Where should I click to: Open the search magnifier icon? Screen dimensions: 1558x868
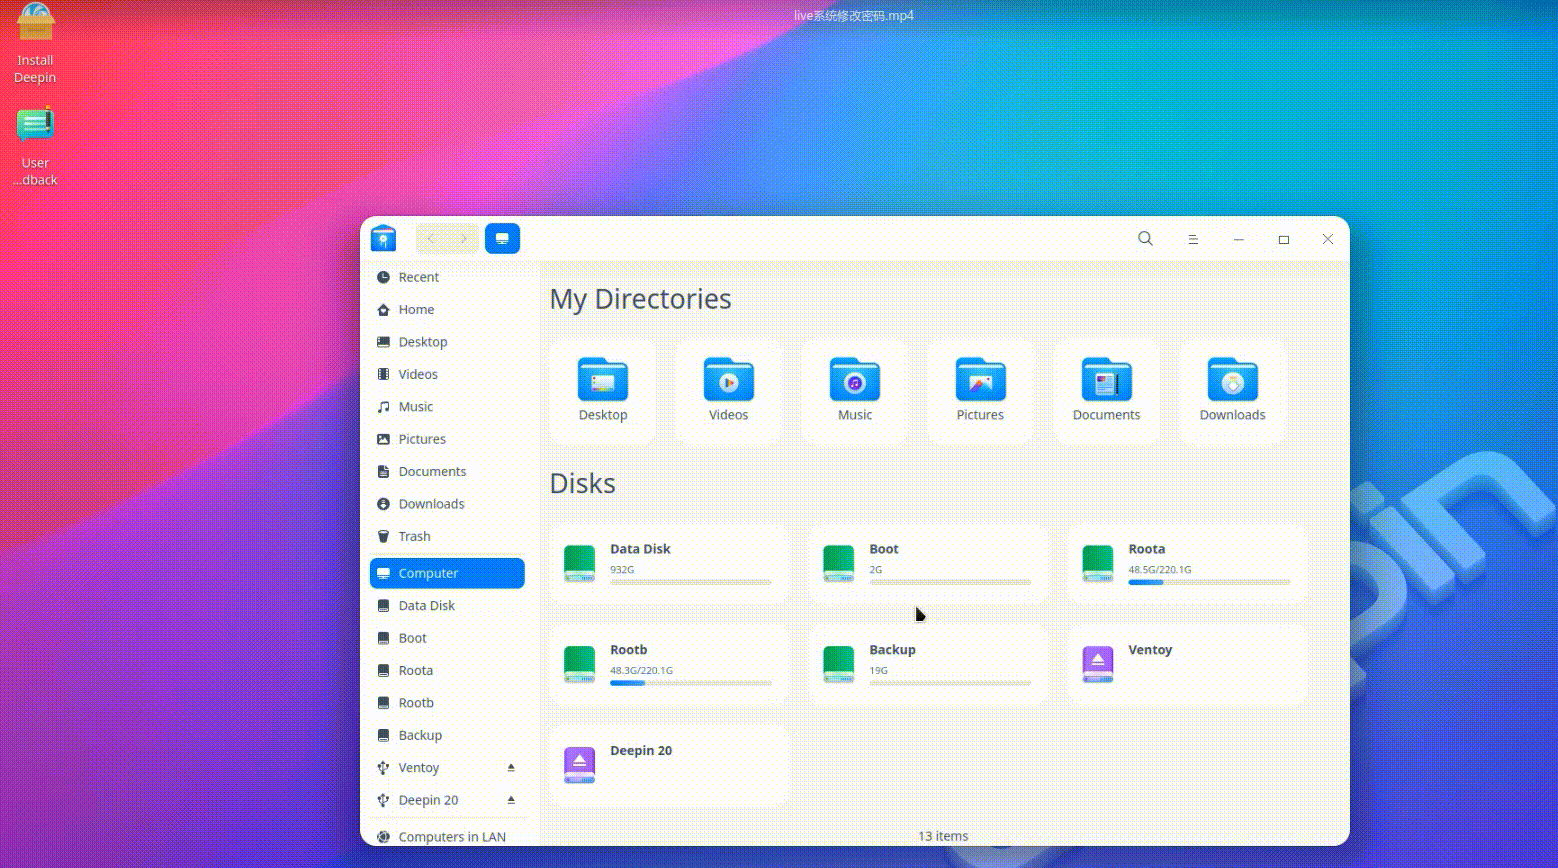1145,239
